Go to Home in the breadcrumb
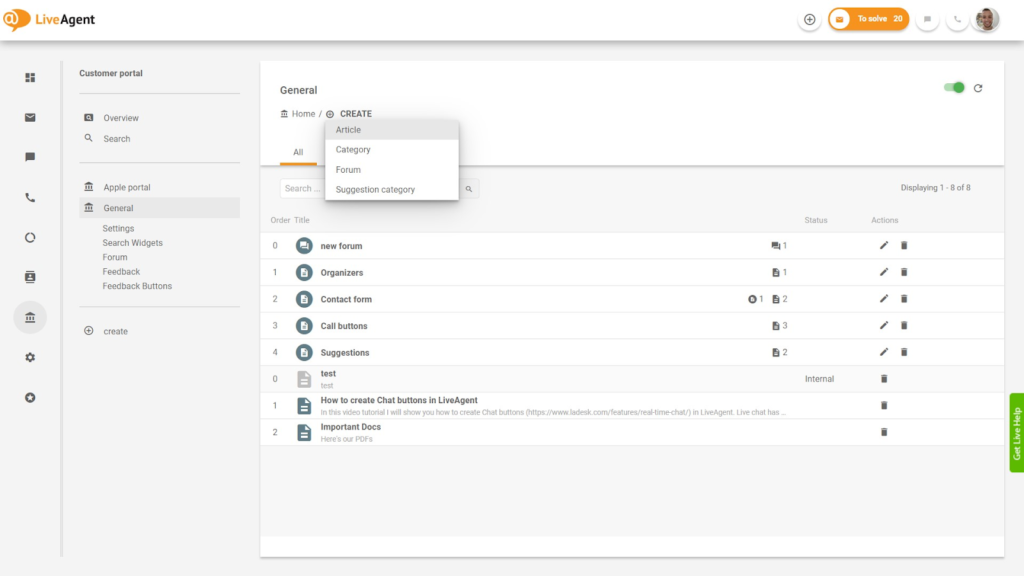1024x576 pixels. coord(298,114)
